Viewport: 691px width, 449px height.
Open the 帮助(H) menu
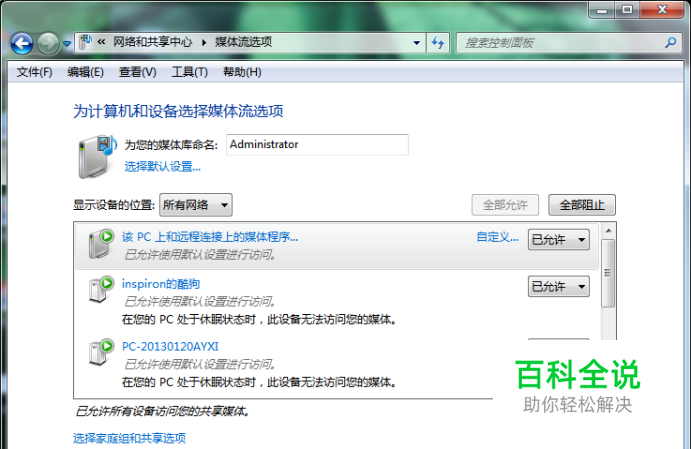point(242,72)
